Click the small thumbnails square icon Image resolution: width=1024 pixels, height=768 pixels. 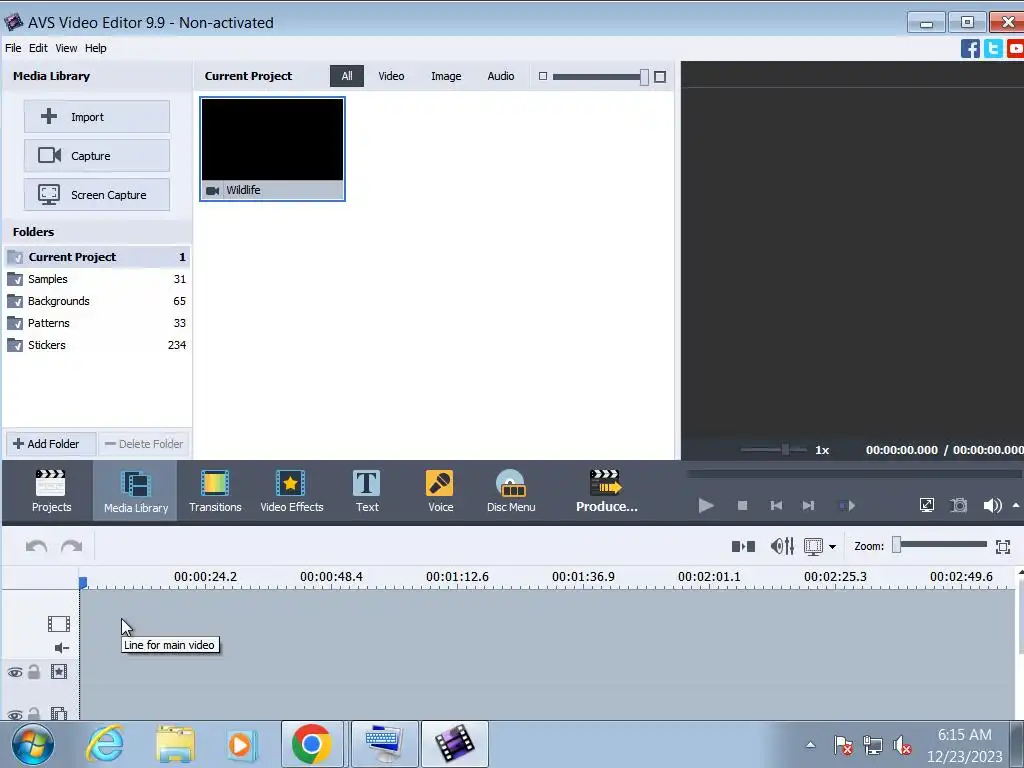pos(543,76)
